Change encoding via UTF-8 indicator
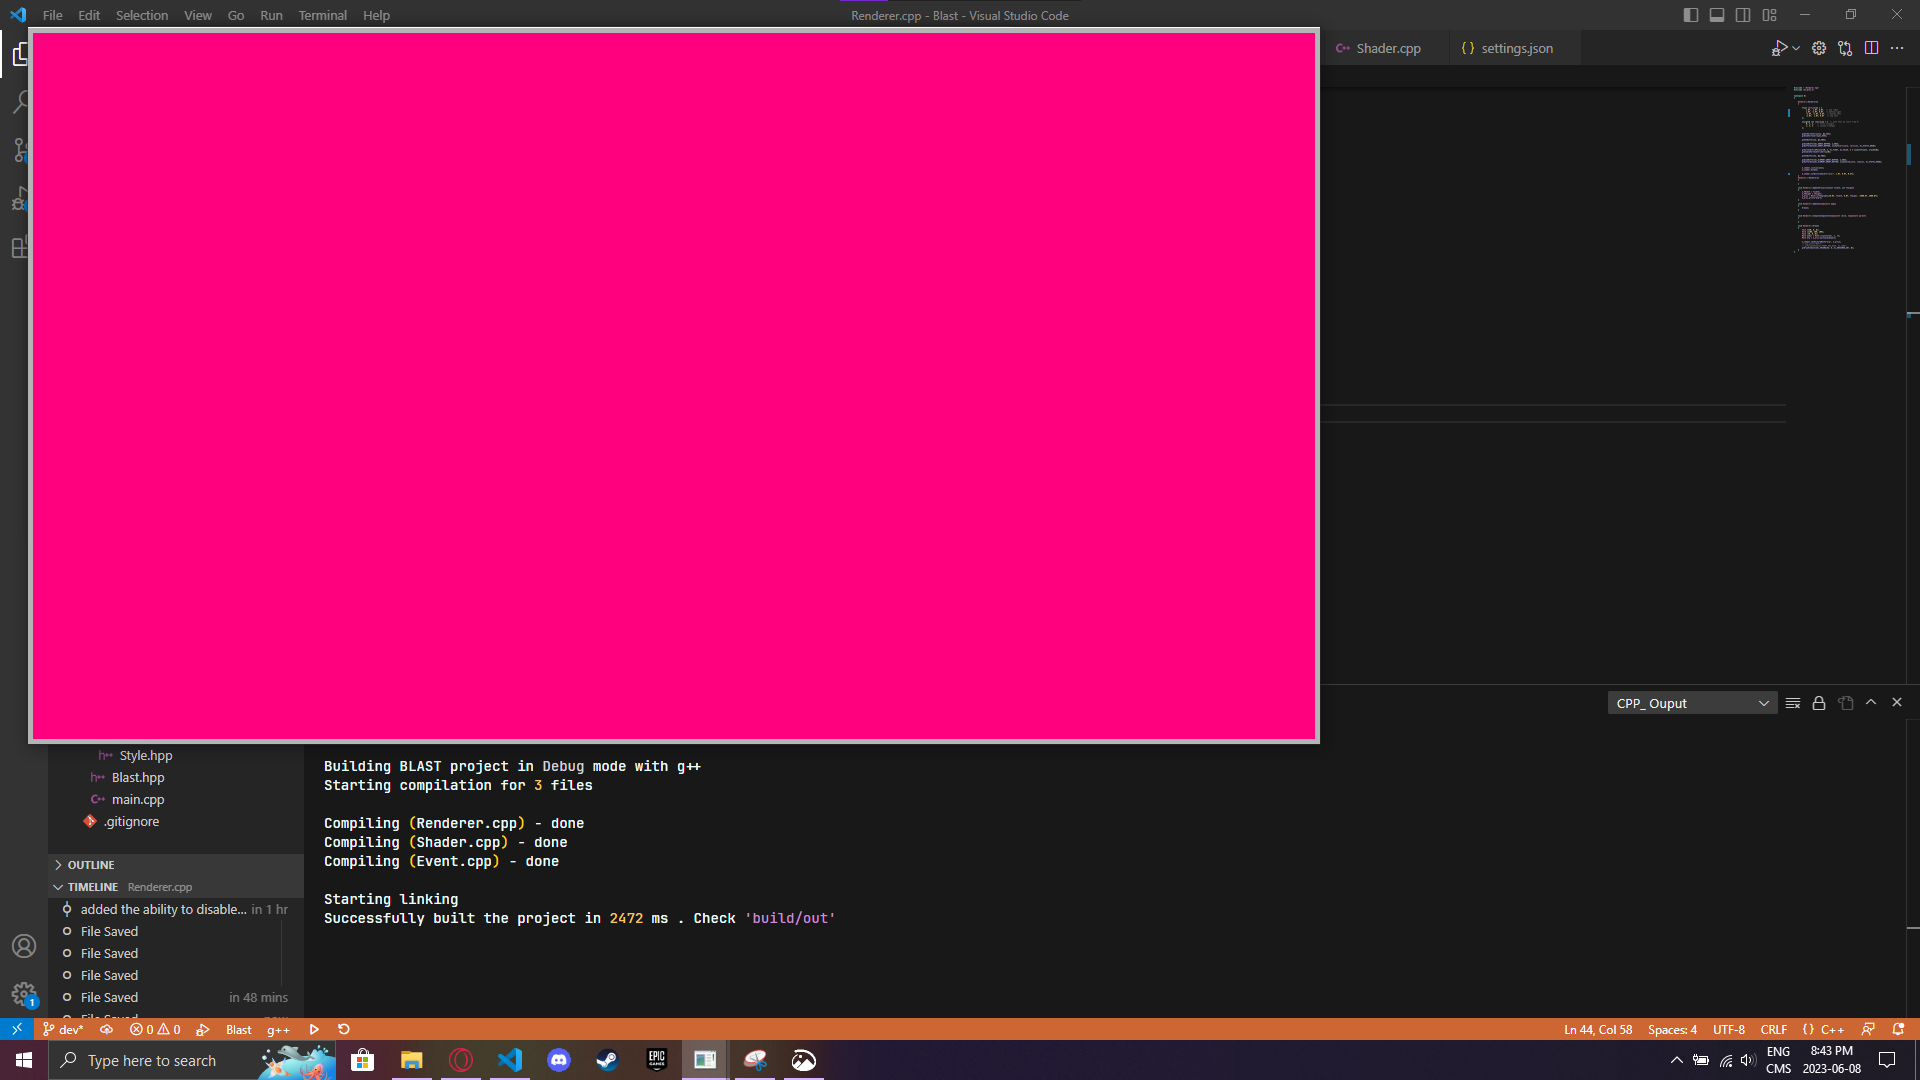This screenshot has width=1920, height=1080. click(x=1728, y=1029)
